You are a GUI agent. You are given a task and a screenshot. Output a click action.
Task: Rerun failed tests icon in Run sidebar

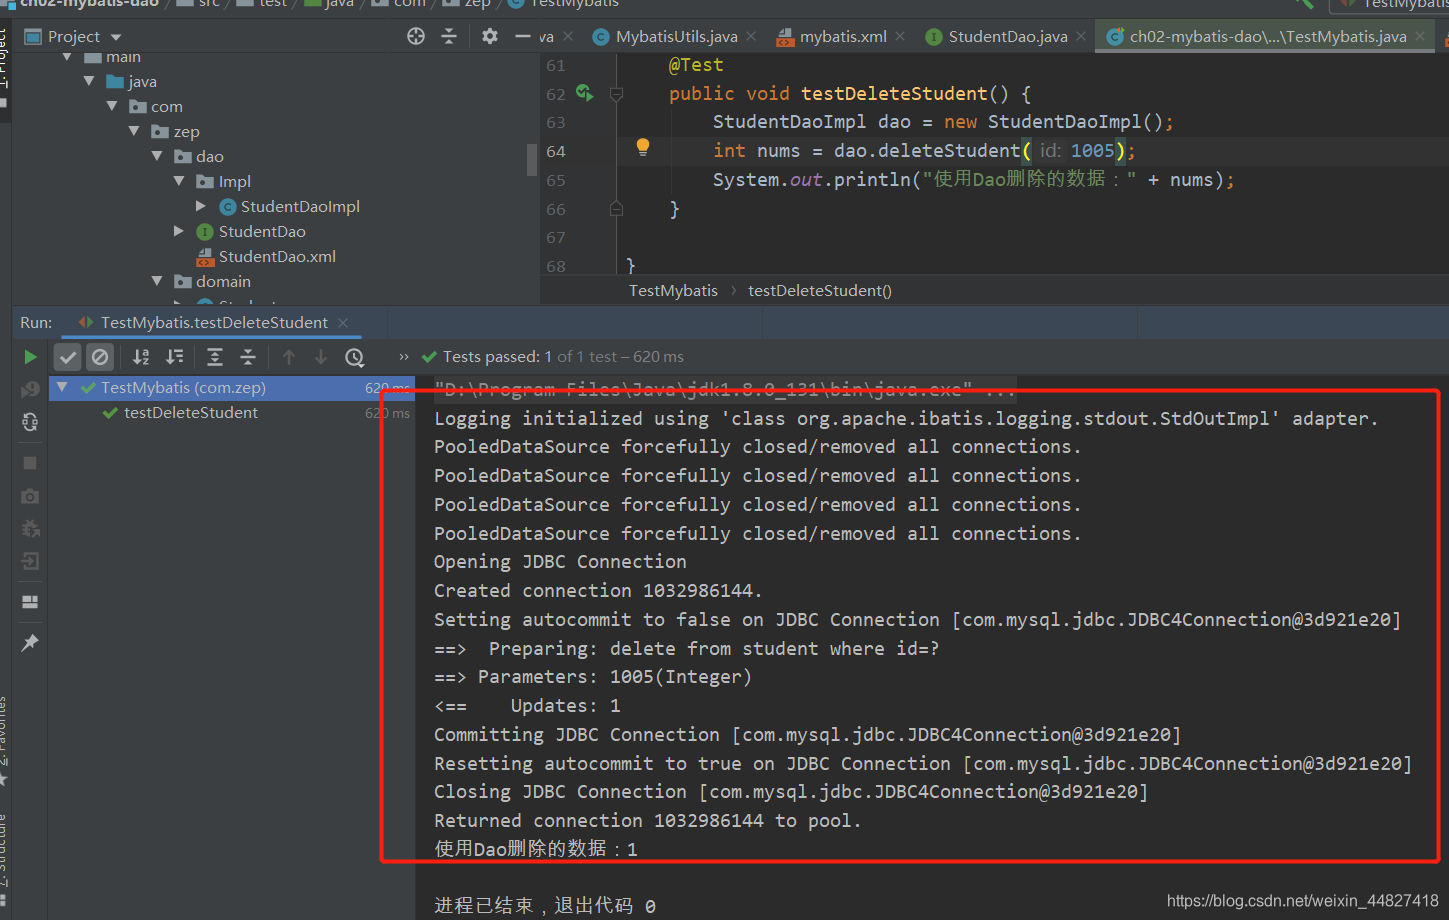click(x=30, y=389)
